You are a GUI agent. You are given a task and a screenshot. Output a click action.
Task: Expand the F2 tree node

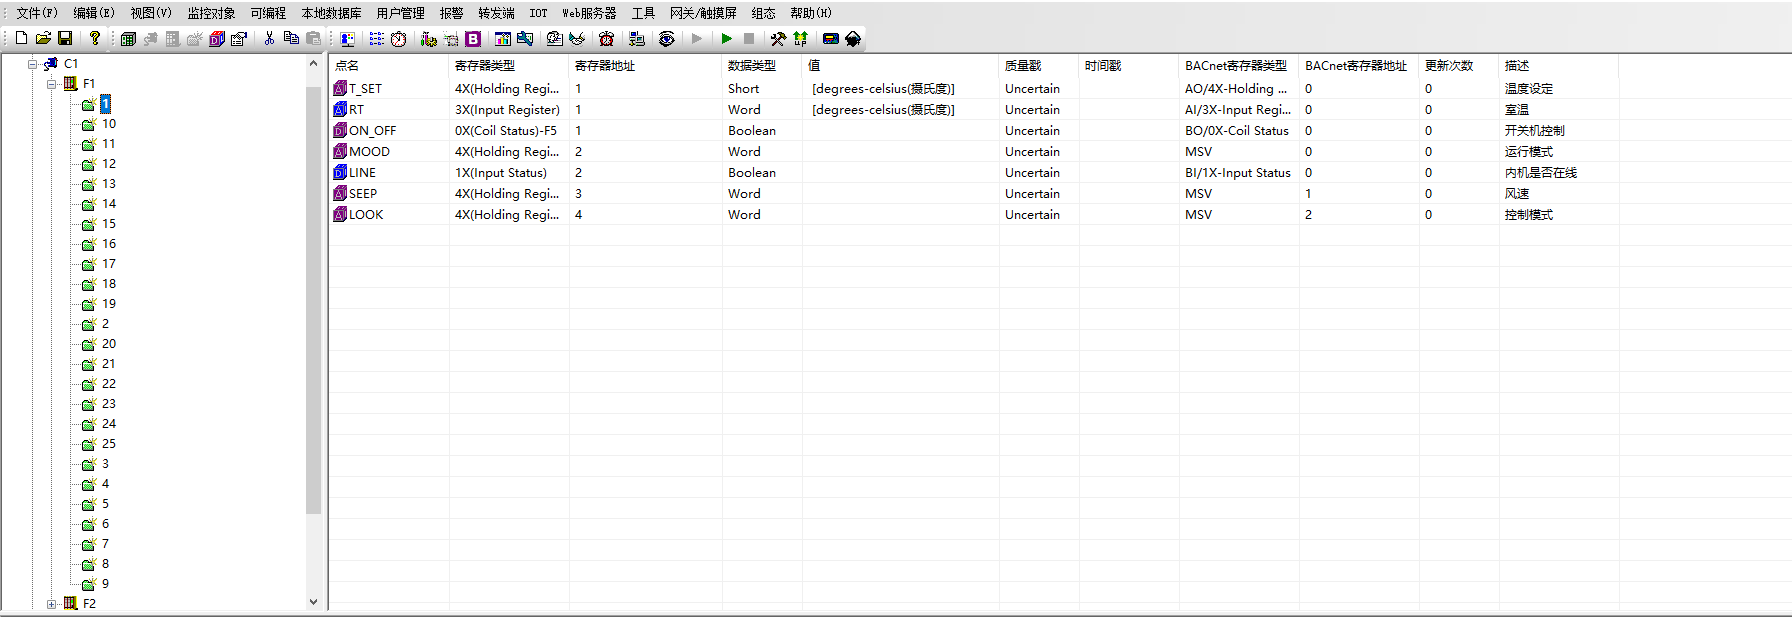pos(51,604)
